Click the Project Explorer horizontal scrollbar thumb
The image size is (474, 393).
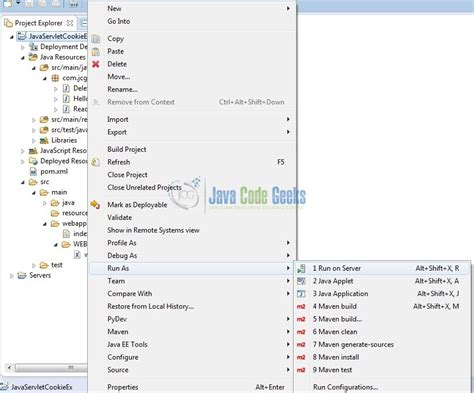(52, 368)
